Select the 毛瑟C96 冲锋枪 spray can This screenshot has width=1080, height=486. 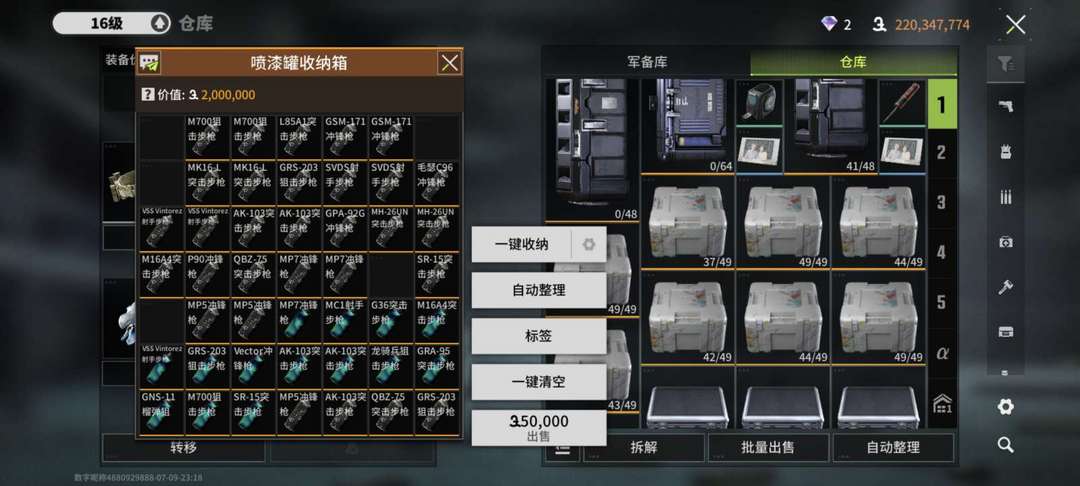437,182
